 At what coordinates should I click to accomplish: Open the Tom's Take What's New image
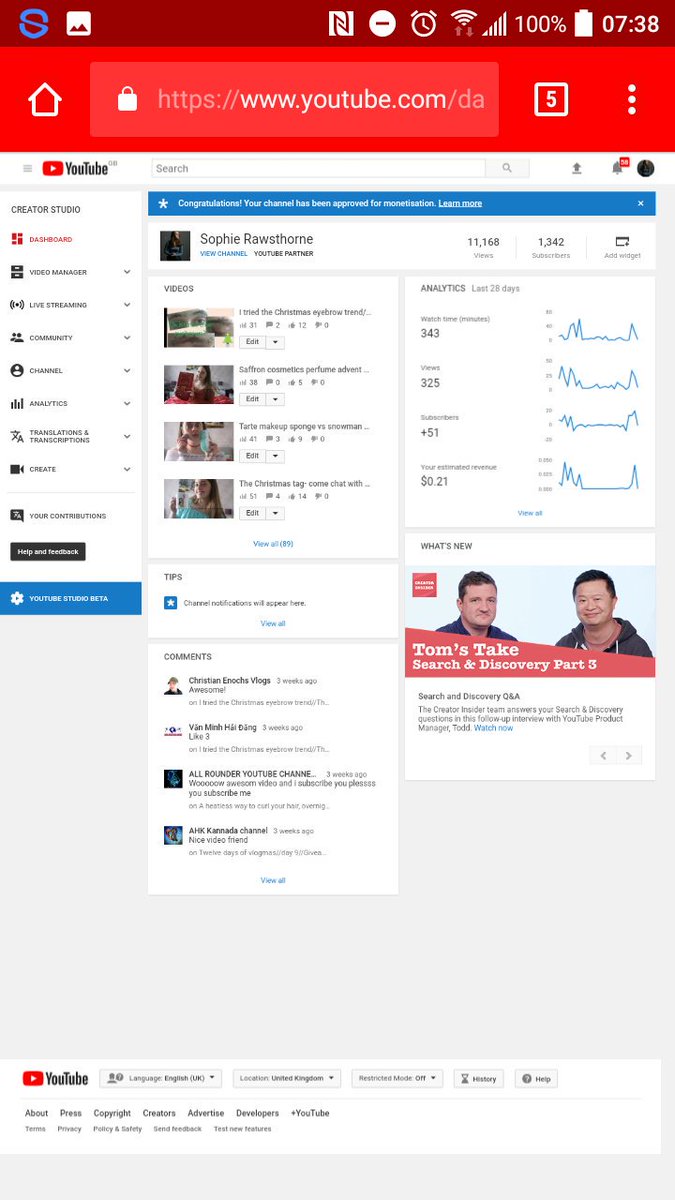click(x=530, y=622)
